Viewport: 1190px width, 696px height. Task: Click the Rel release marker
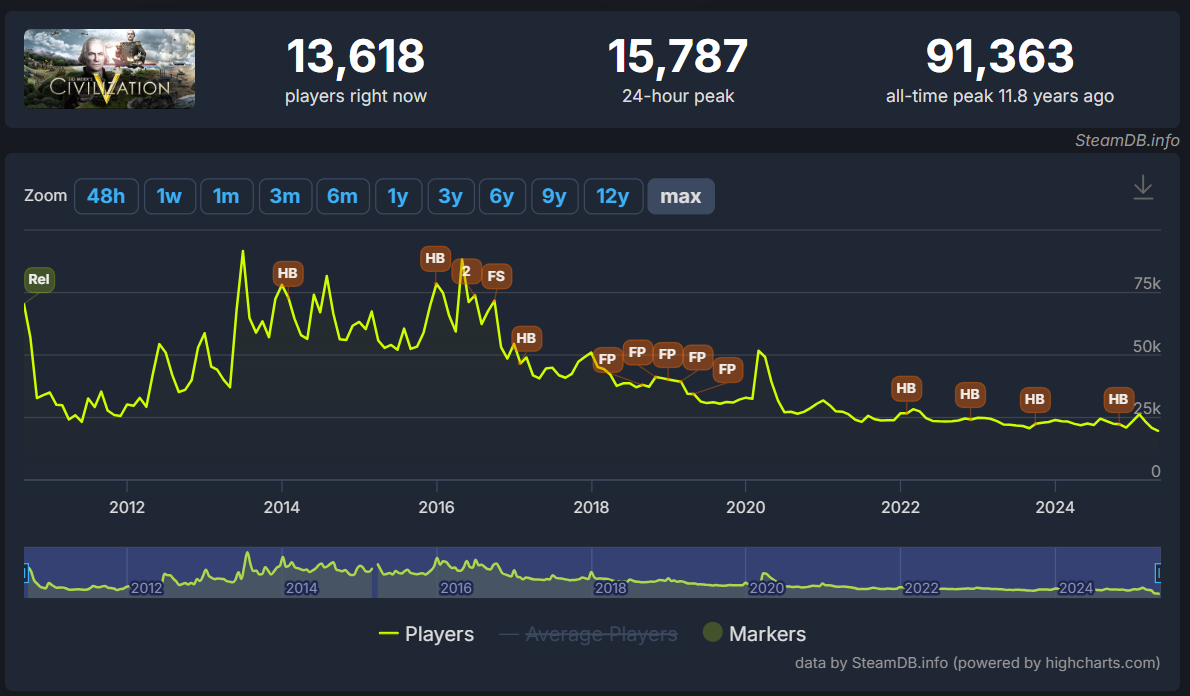[39, 279]
